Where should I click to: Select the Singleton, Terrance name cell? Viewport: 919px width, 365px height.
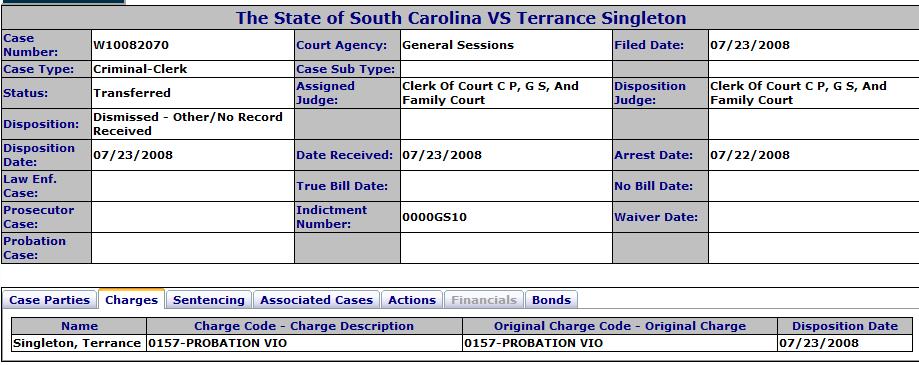click(x=77, y=343)
